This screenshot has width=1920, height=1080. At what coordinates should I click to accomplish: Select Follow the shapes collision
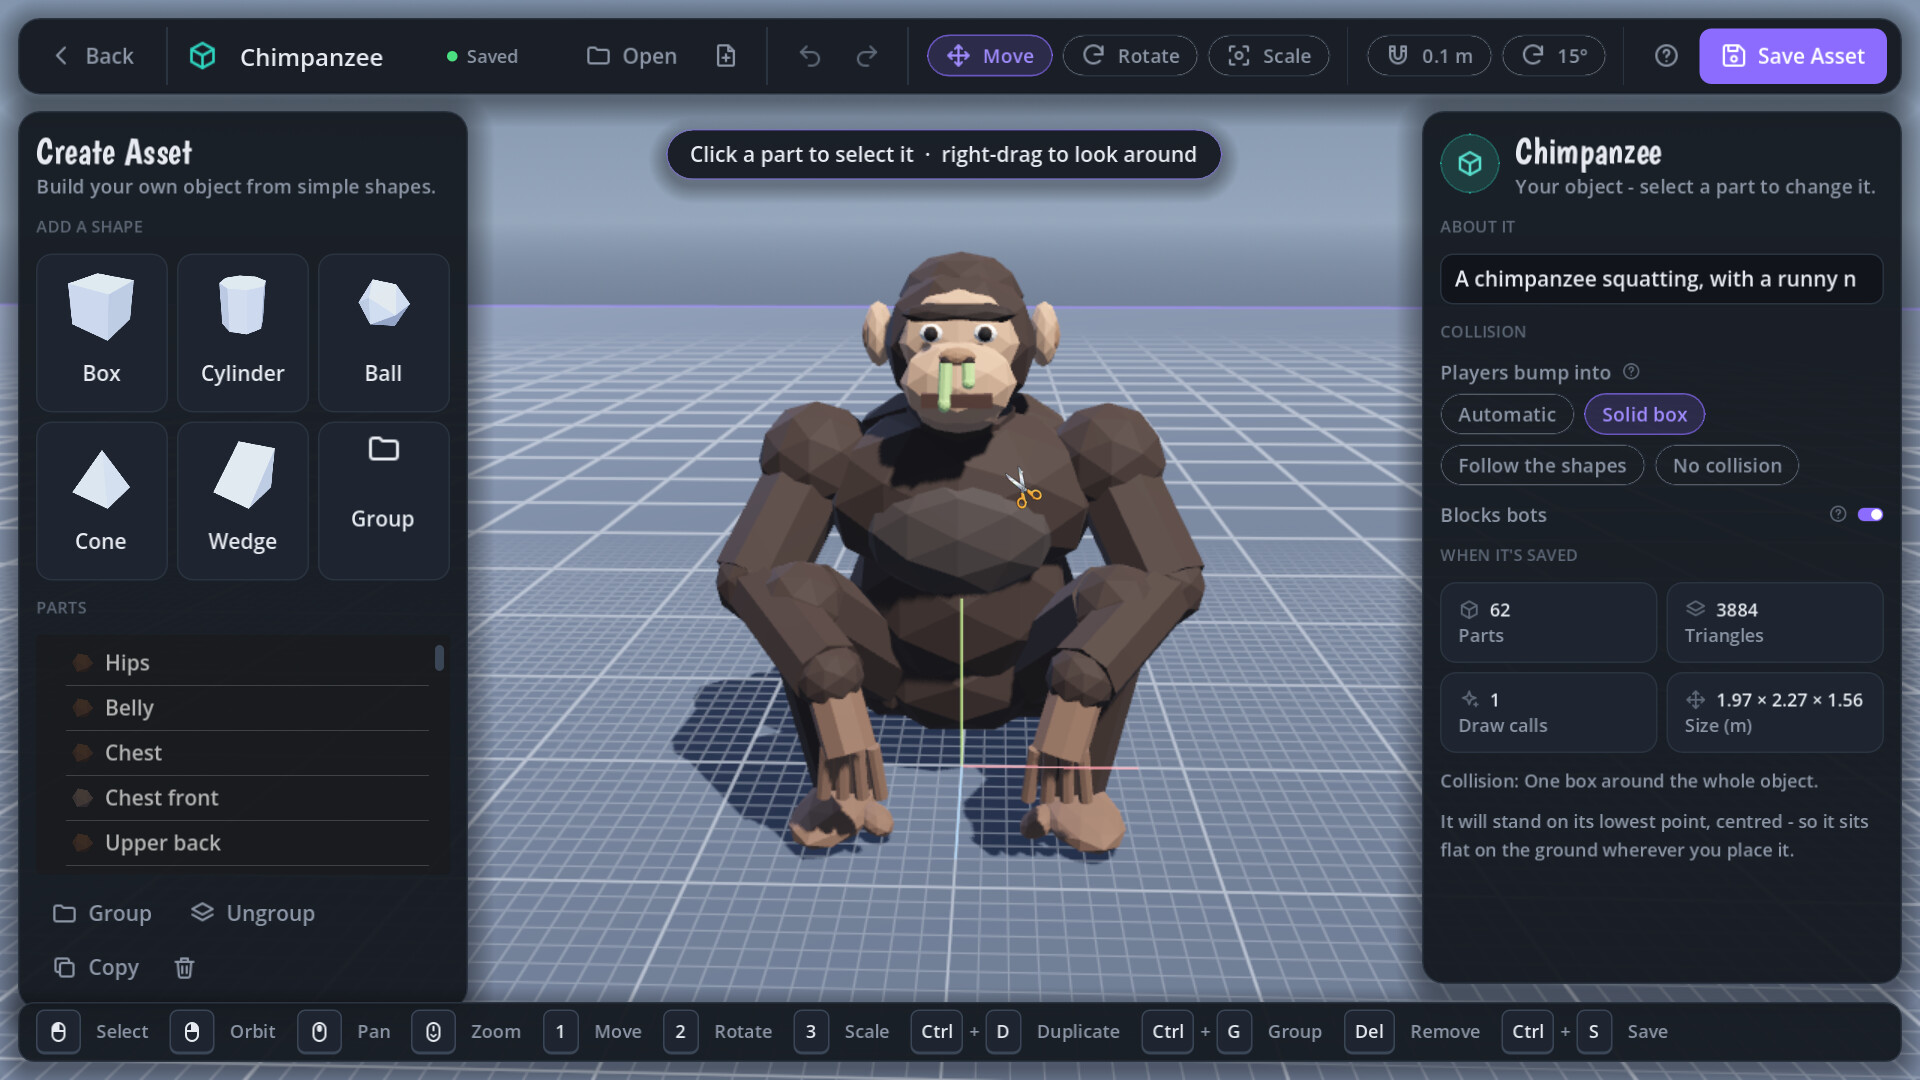point(1542,465)
